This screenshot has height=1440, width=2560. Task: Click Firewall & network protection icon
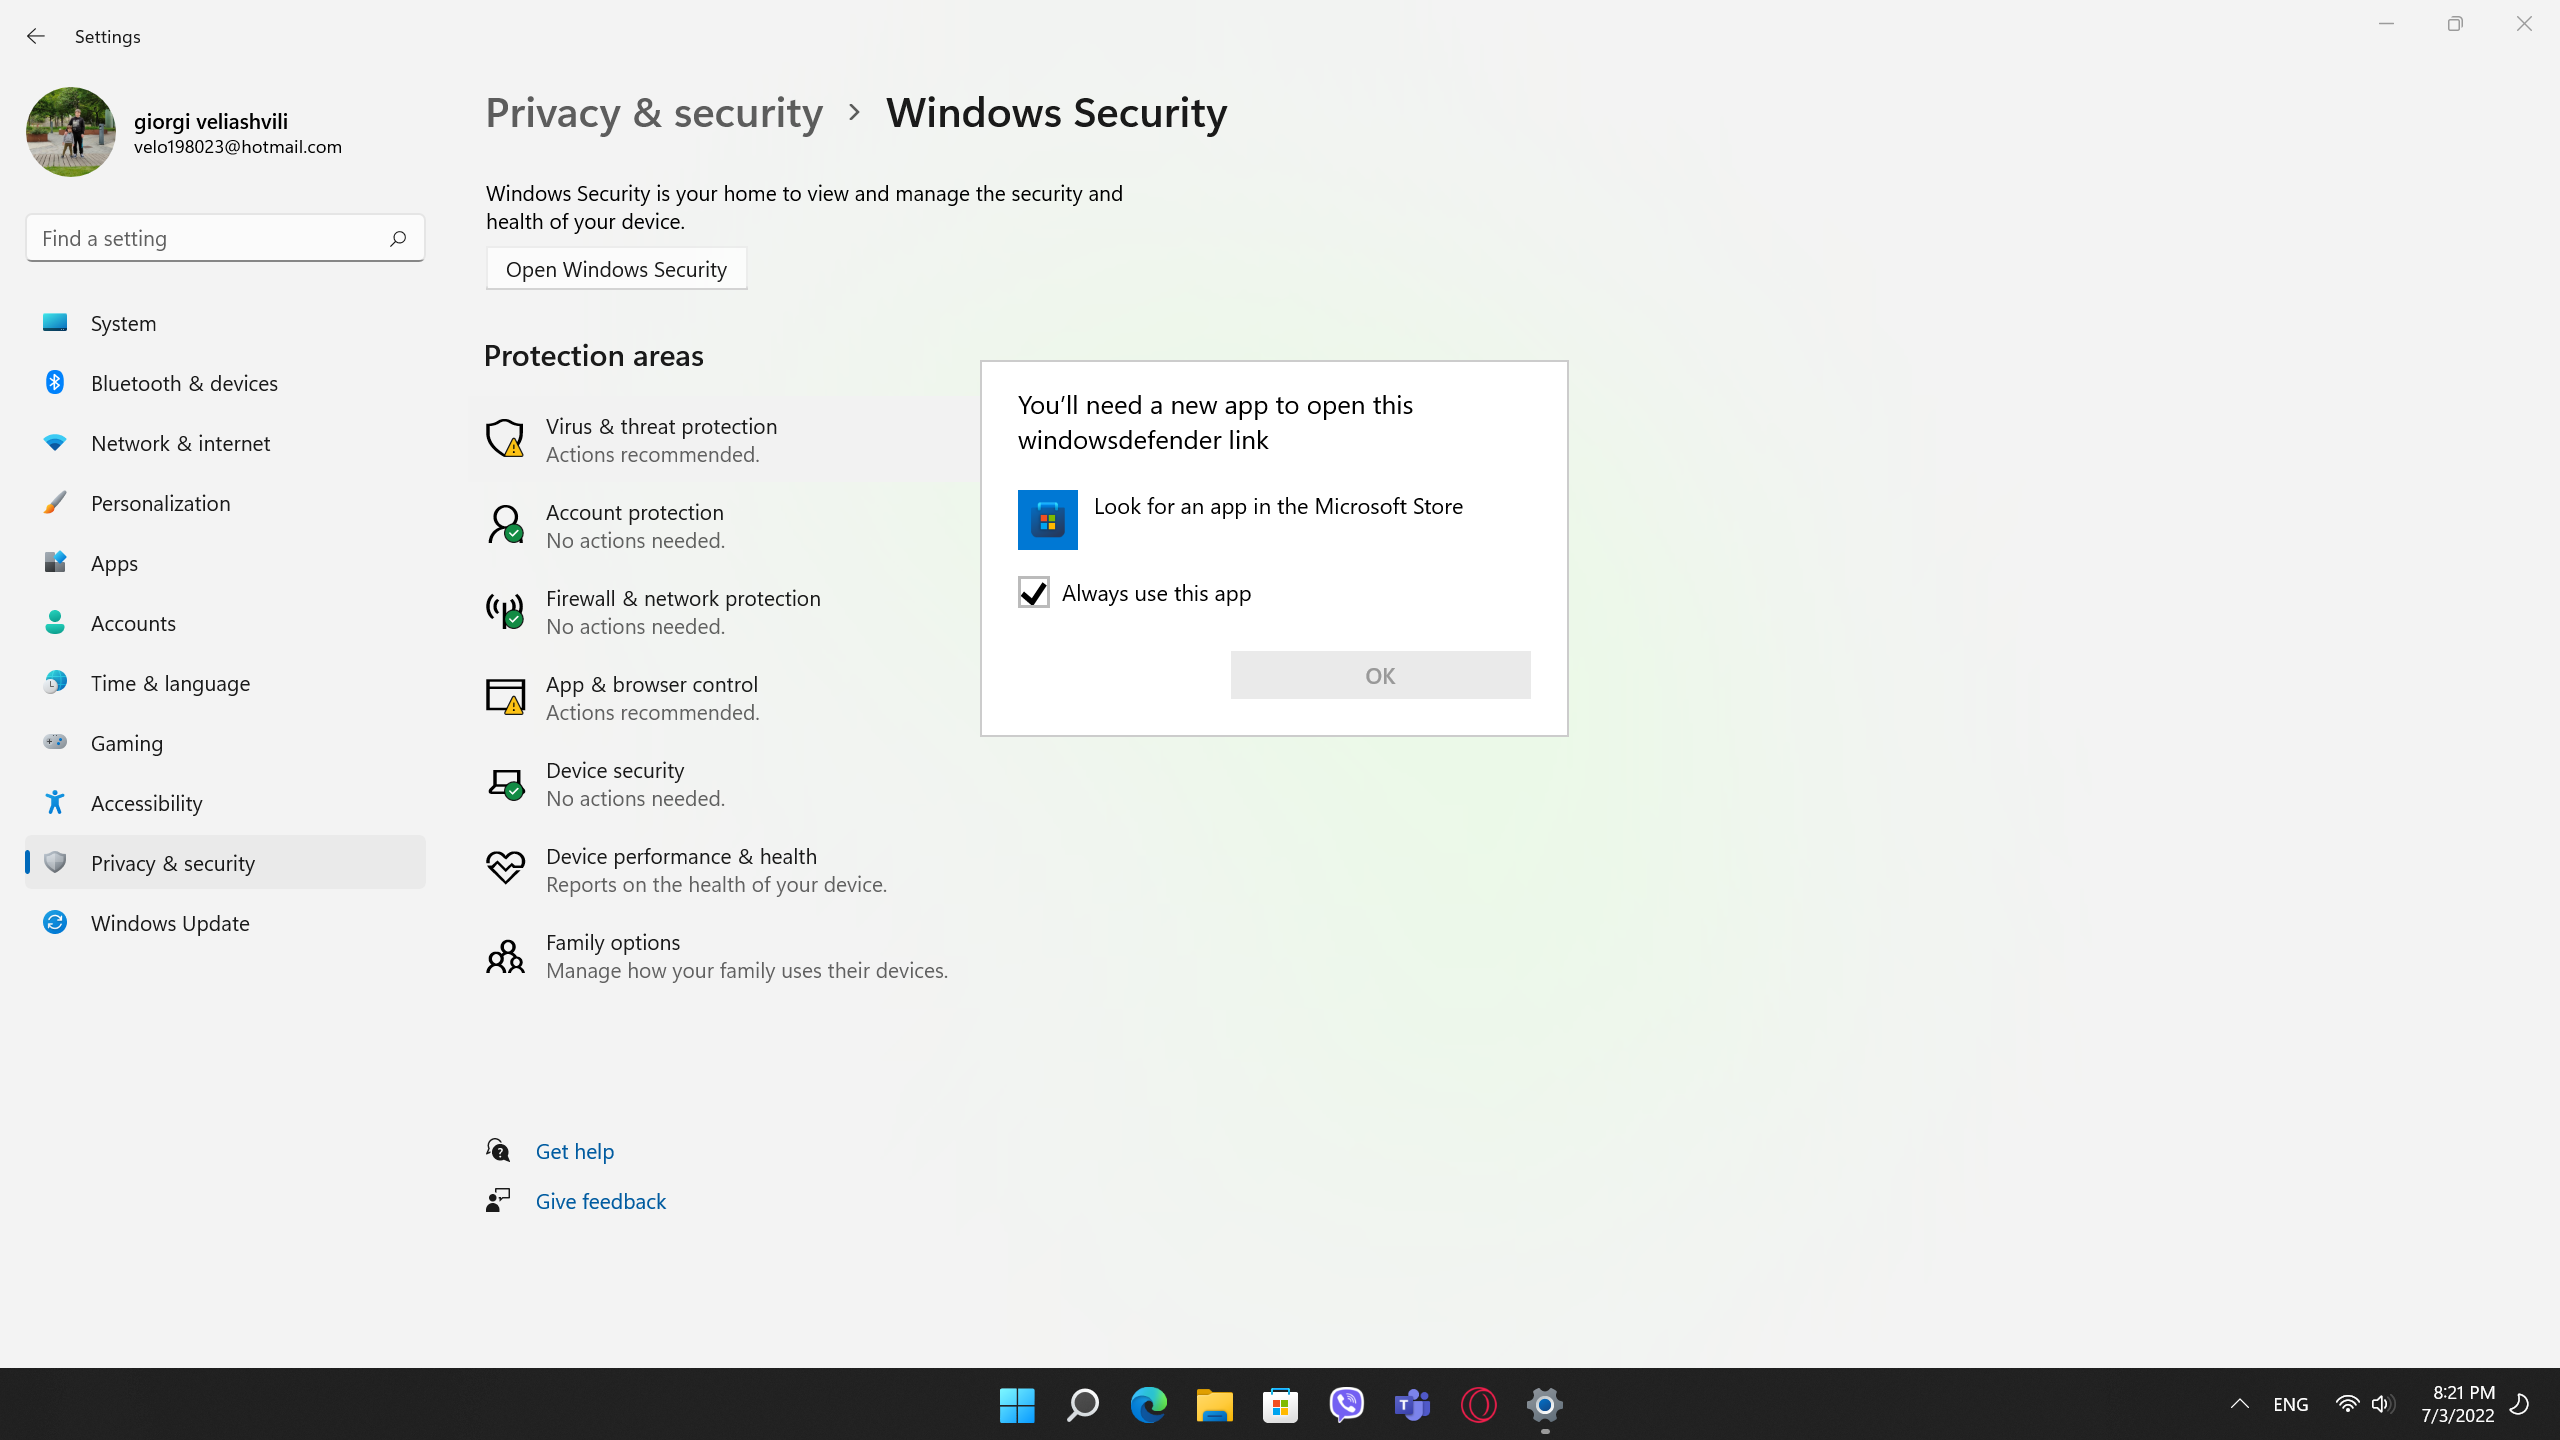(x=505, y=610)
